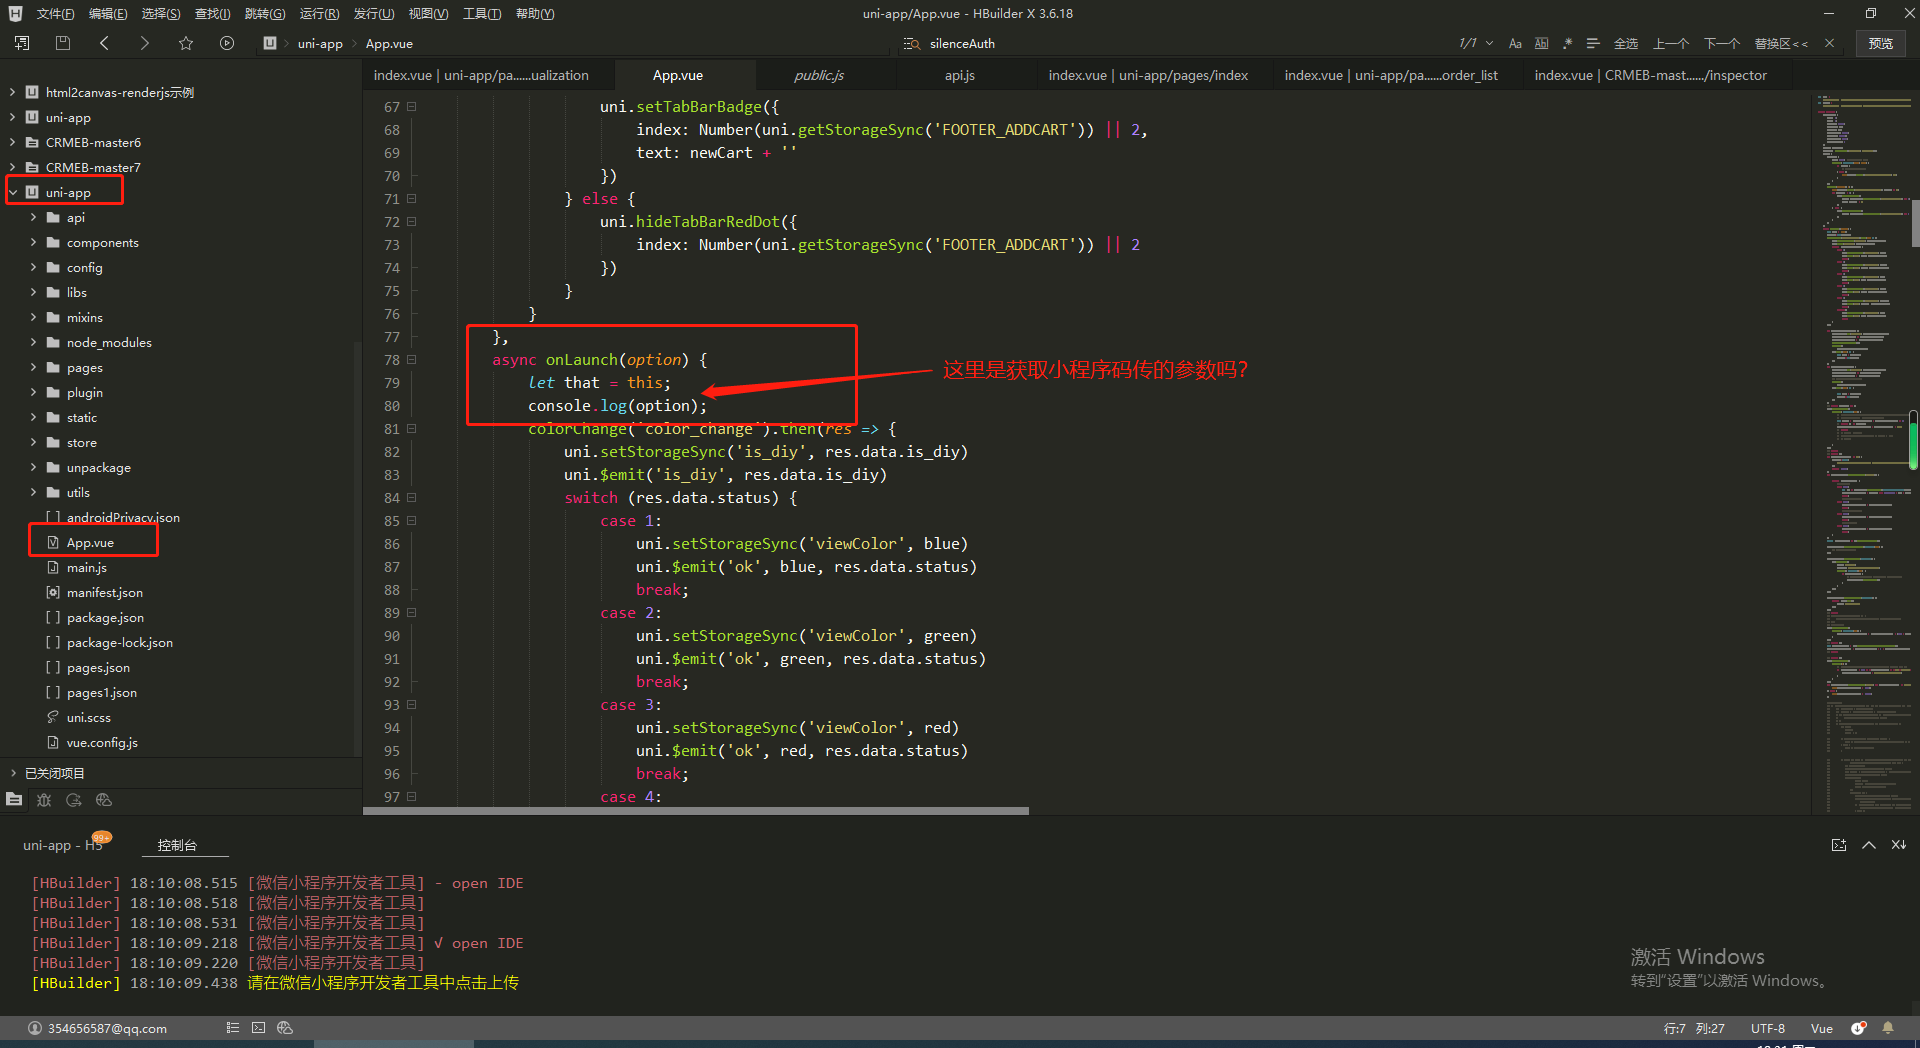Click the globe cloud icon in status bar
Viewport: 1920px width, 1048px height.
[285, 1027]
